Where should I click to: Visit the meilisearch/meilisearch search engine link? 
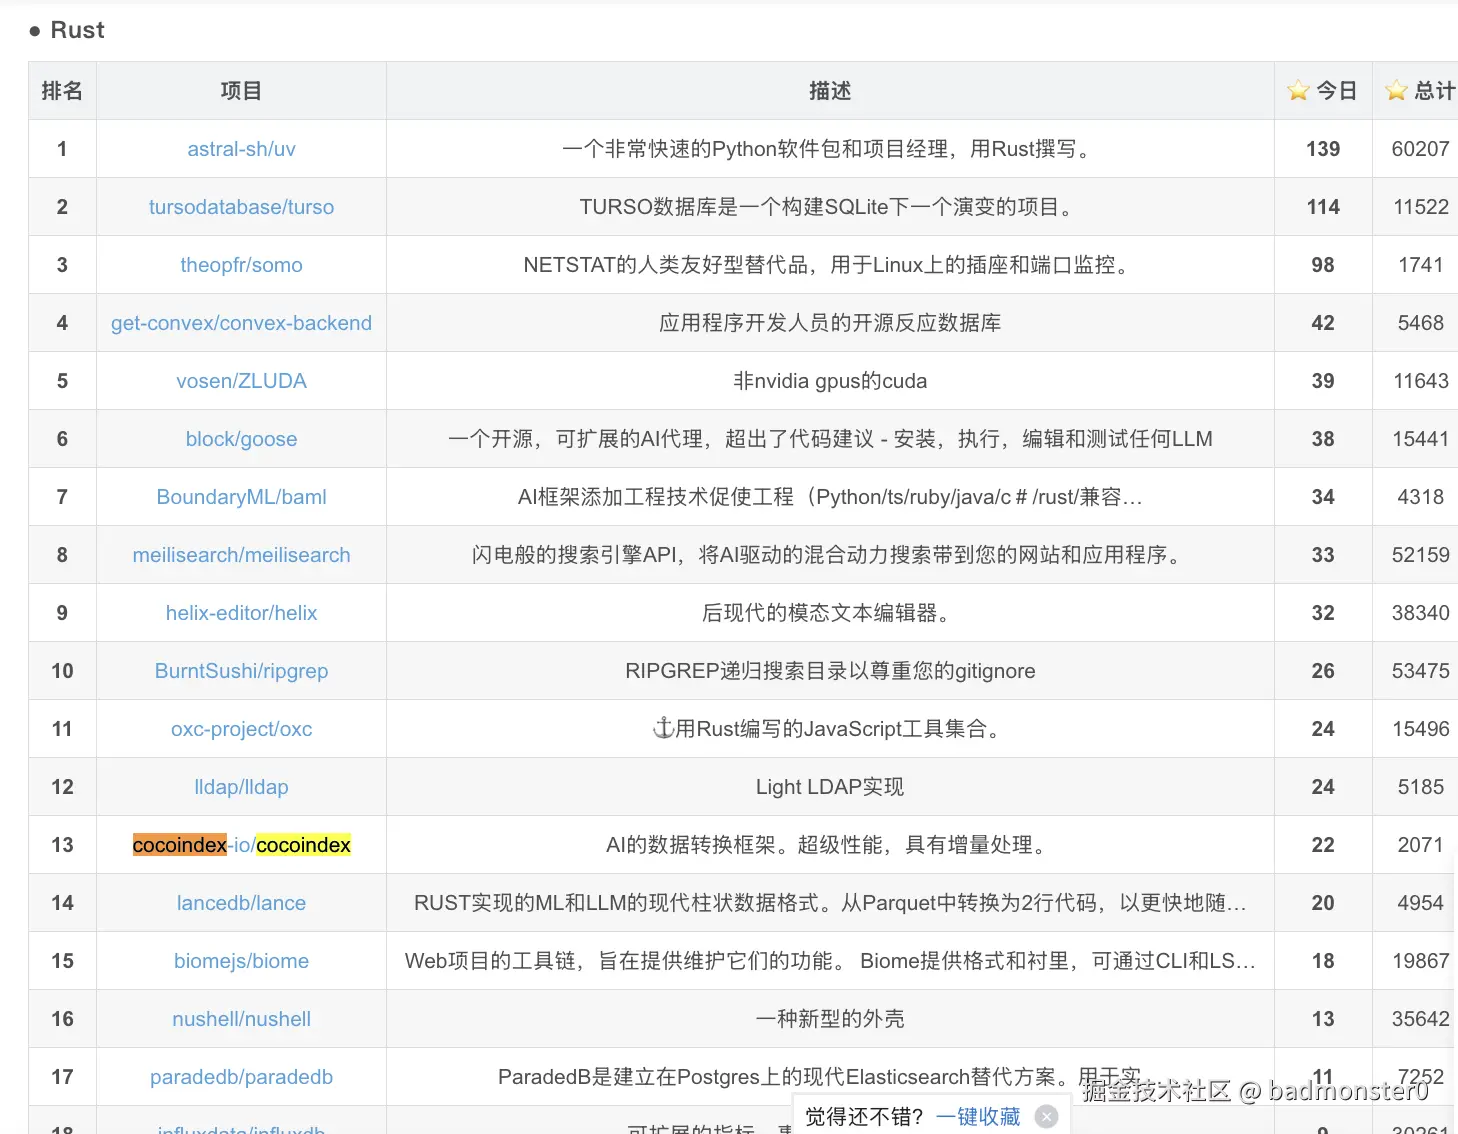(241, 555)
